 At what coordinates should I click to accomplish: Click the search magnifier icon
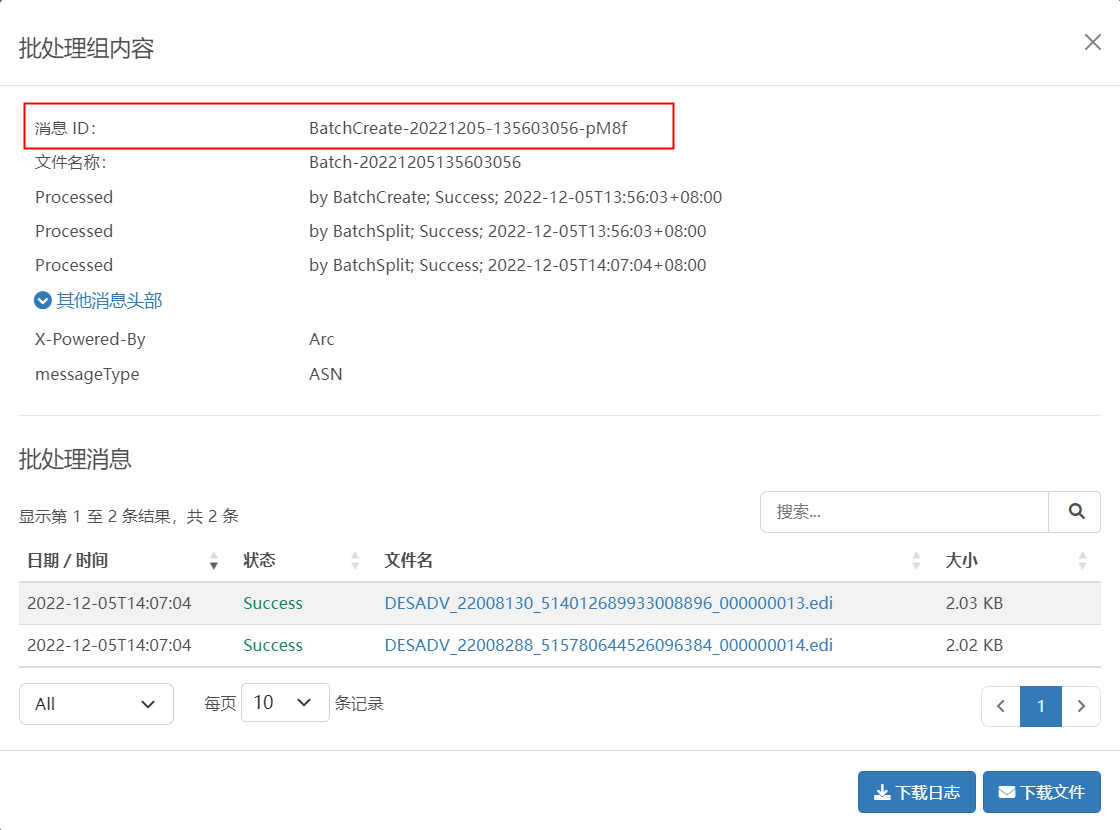pos(1075,511)
